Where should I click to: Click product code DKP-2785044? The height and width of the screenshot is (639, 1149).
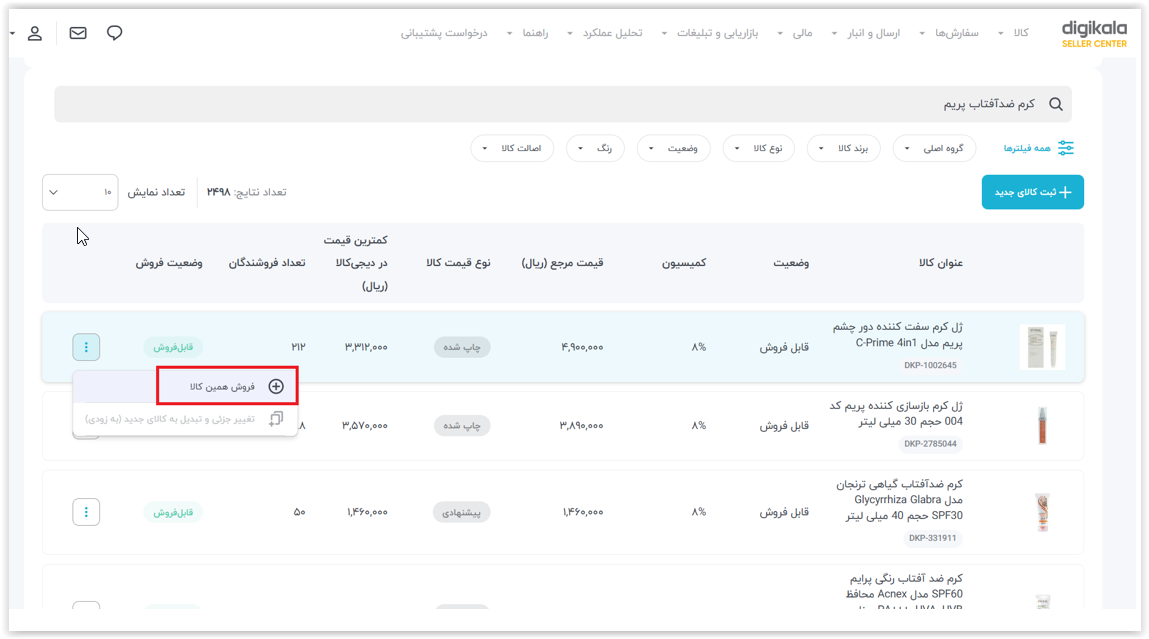(x=930, y=443)
